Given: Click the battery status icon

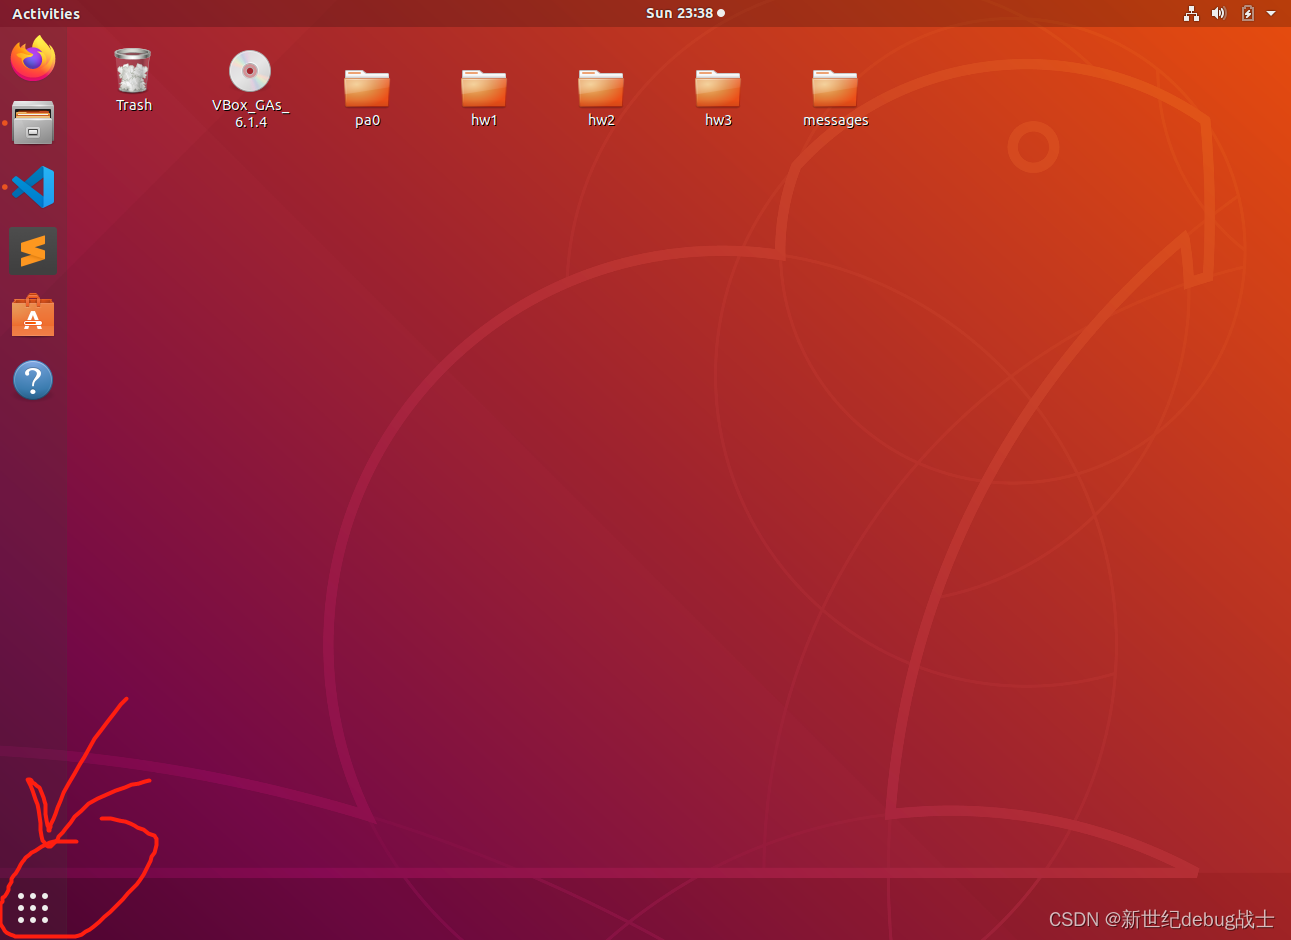Looking at the screenshot, I should point(1247,13).
